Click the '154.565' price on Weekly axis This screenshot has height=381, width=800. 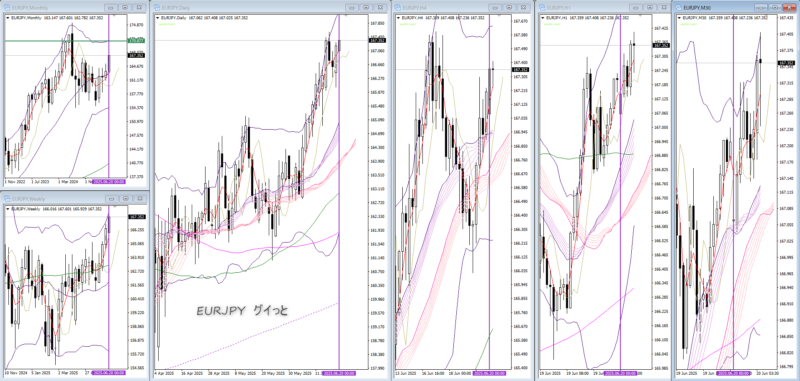tap(136, 367)
